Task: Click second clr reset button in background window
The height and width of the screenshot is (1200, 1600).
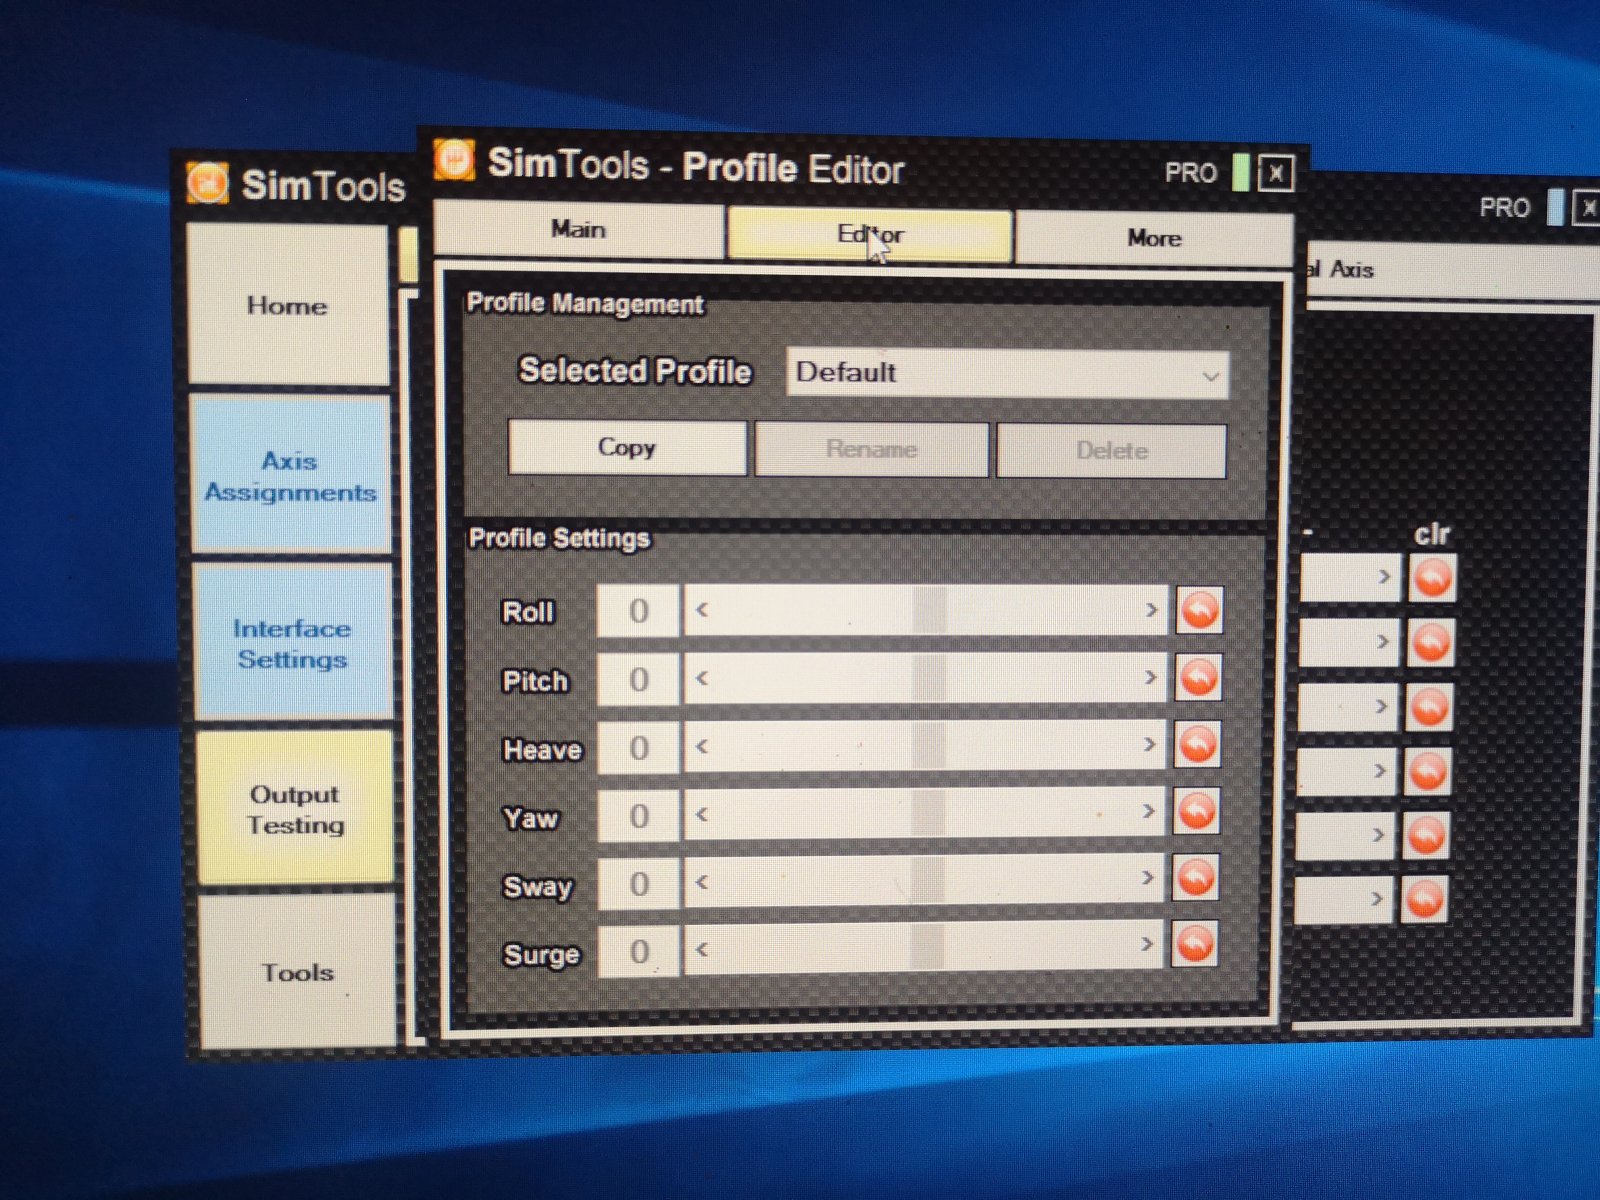Action: (1431, 642)
